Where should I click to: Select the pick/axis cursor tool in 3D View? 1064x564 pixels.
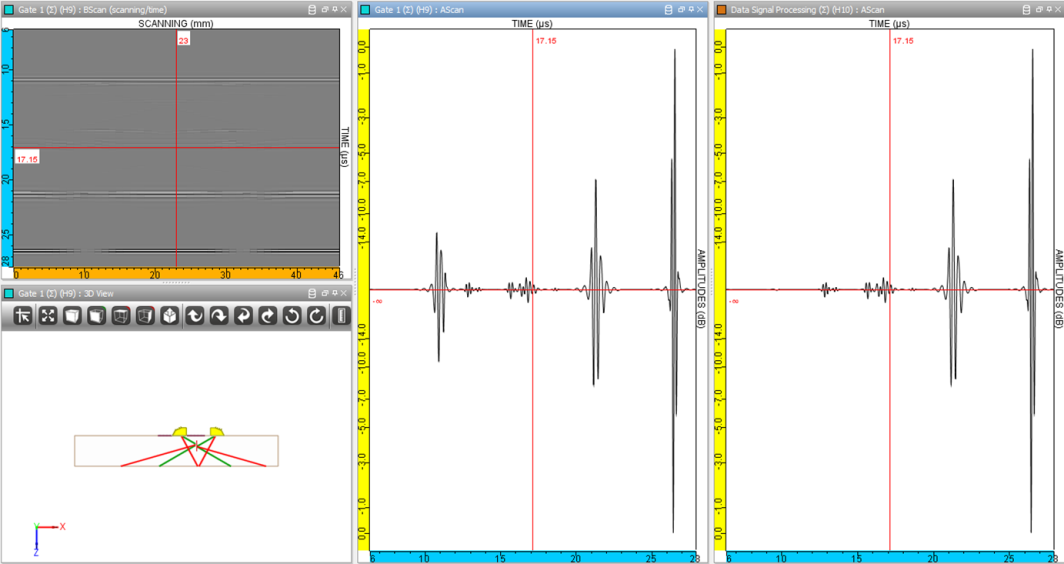point(22,316)
